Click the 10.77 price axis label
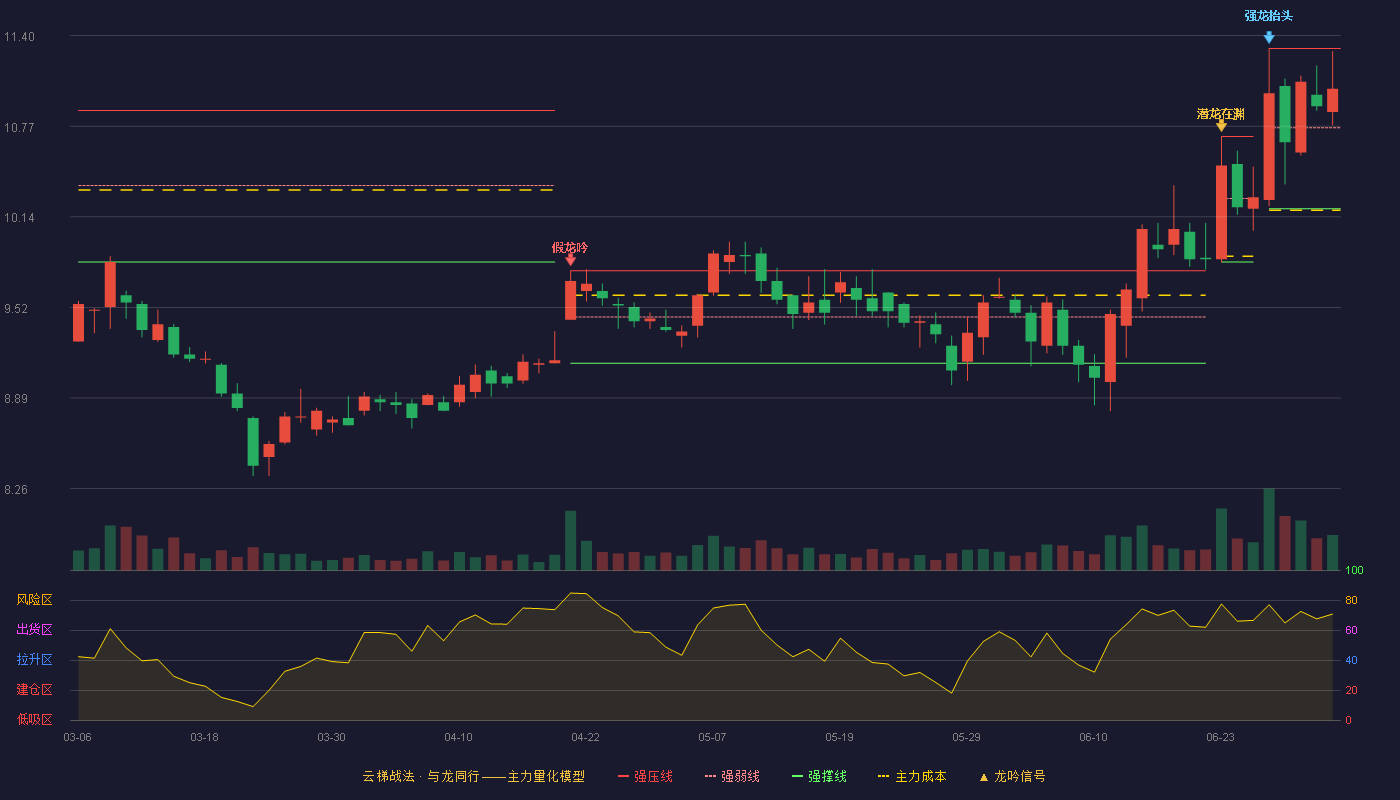The width and height of the screenshot is (1400, 800). pos(19,128)
